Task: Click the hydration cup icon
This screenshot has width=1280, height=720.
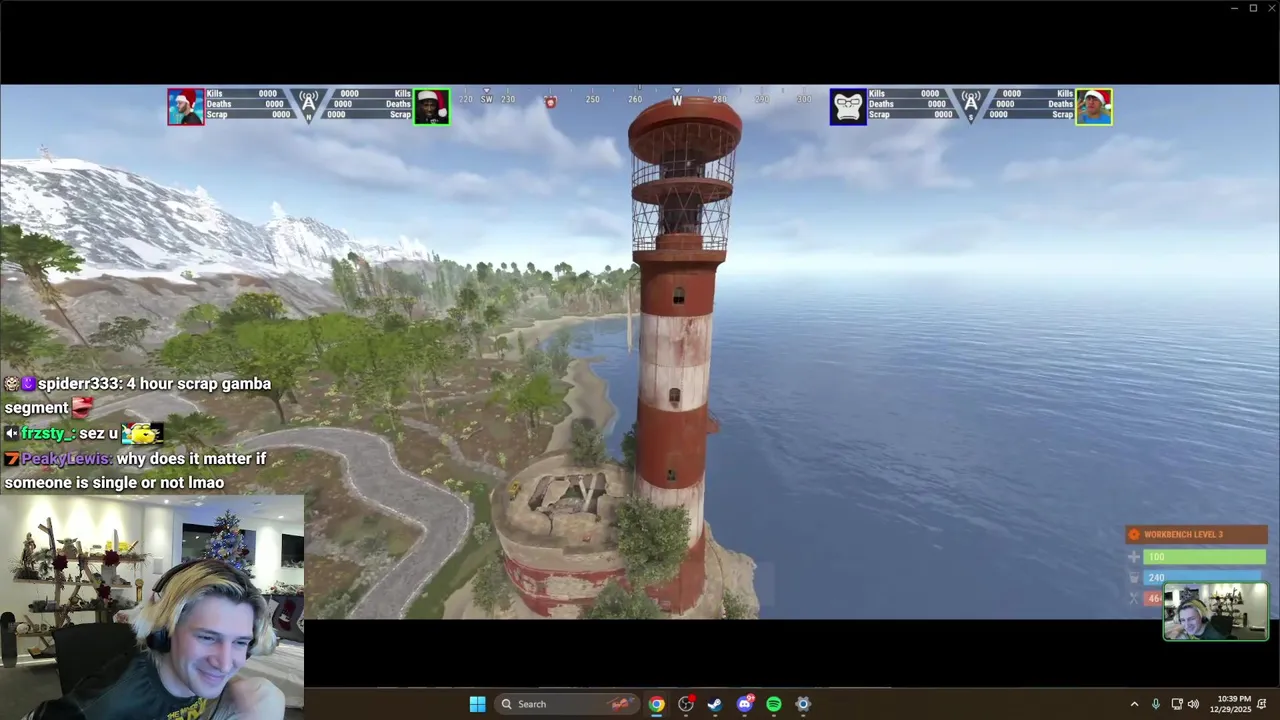Action: 1134,578
